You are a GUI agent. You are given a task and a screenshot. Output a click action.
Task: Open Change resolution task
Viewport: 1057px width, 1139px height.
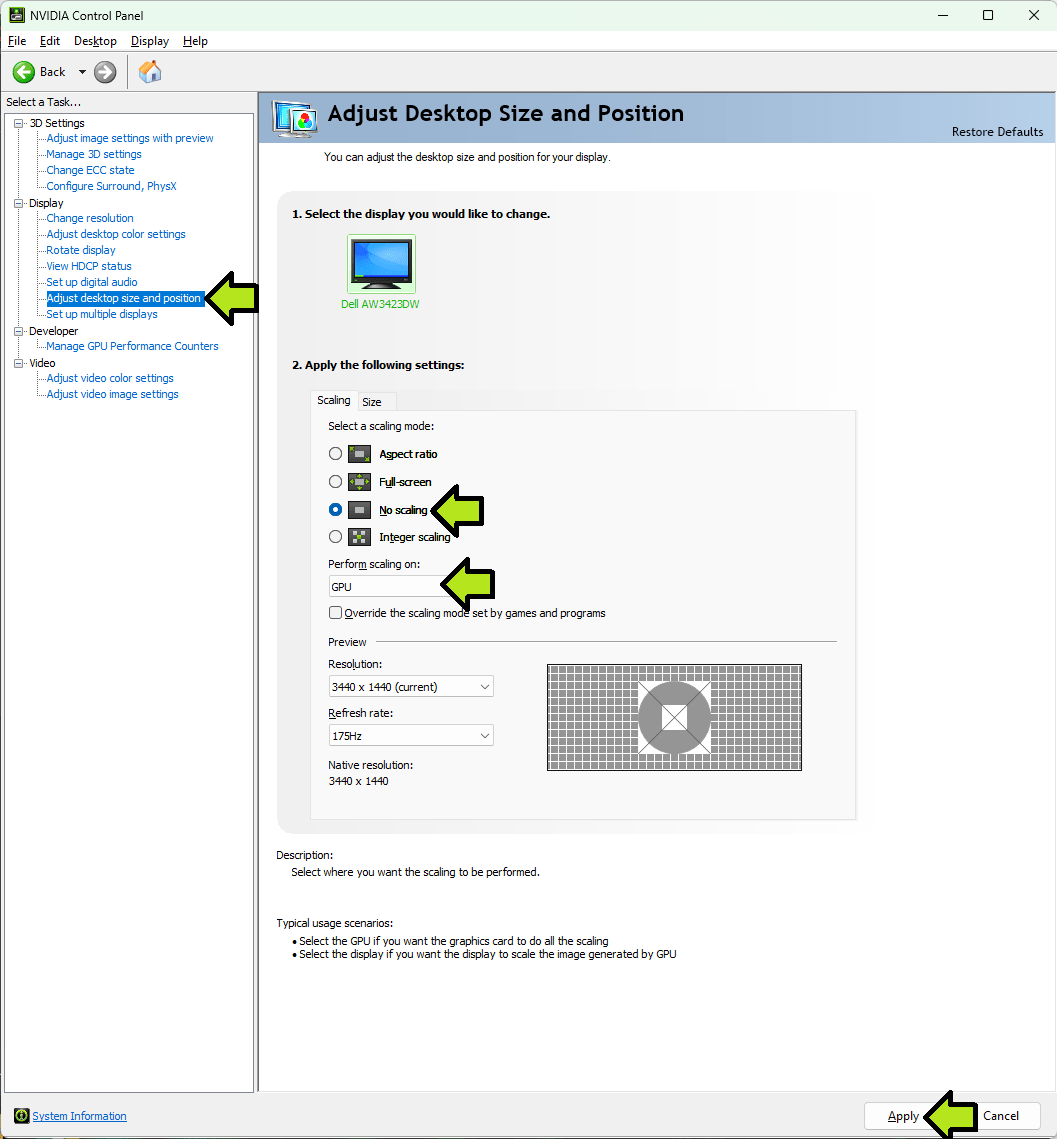(x=90, y=218)
